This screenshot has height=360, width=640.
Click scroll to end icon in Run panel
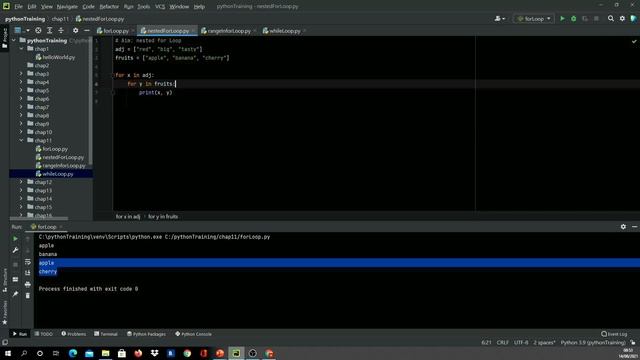point(28,273)
